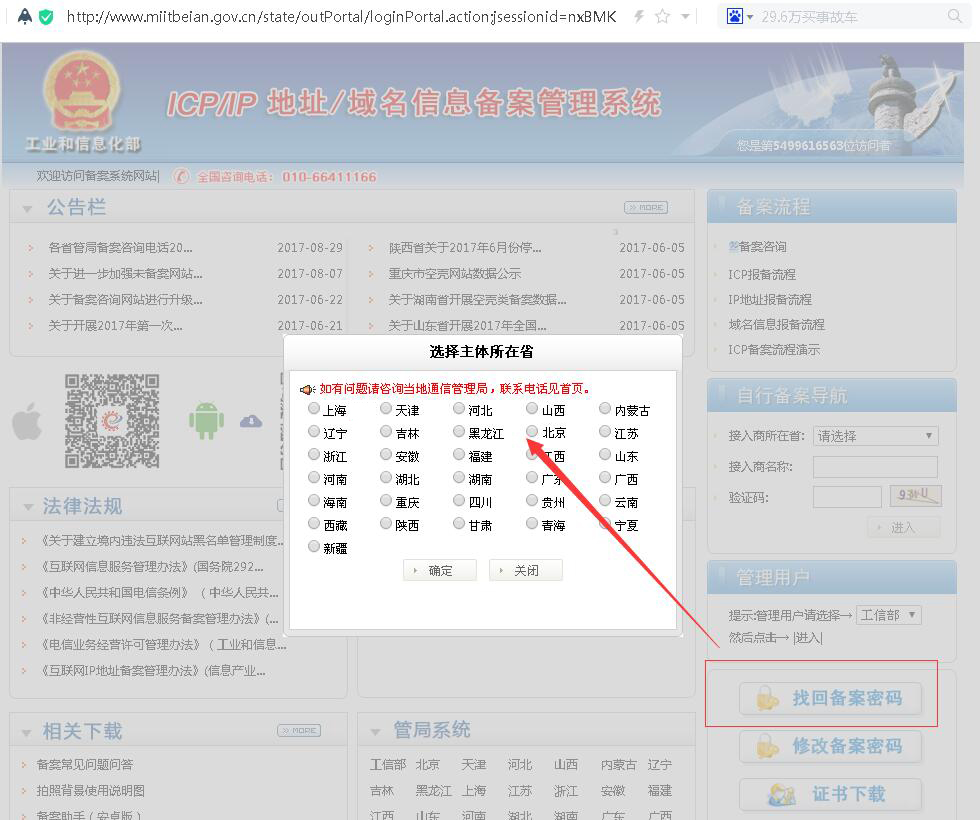Click the search magnifier icon in browser
980x820 pixels.
click(x=955, y=17)
